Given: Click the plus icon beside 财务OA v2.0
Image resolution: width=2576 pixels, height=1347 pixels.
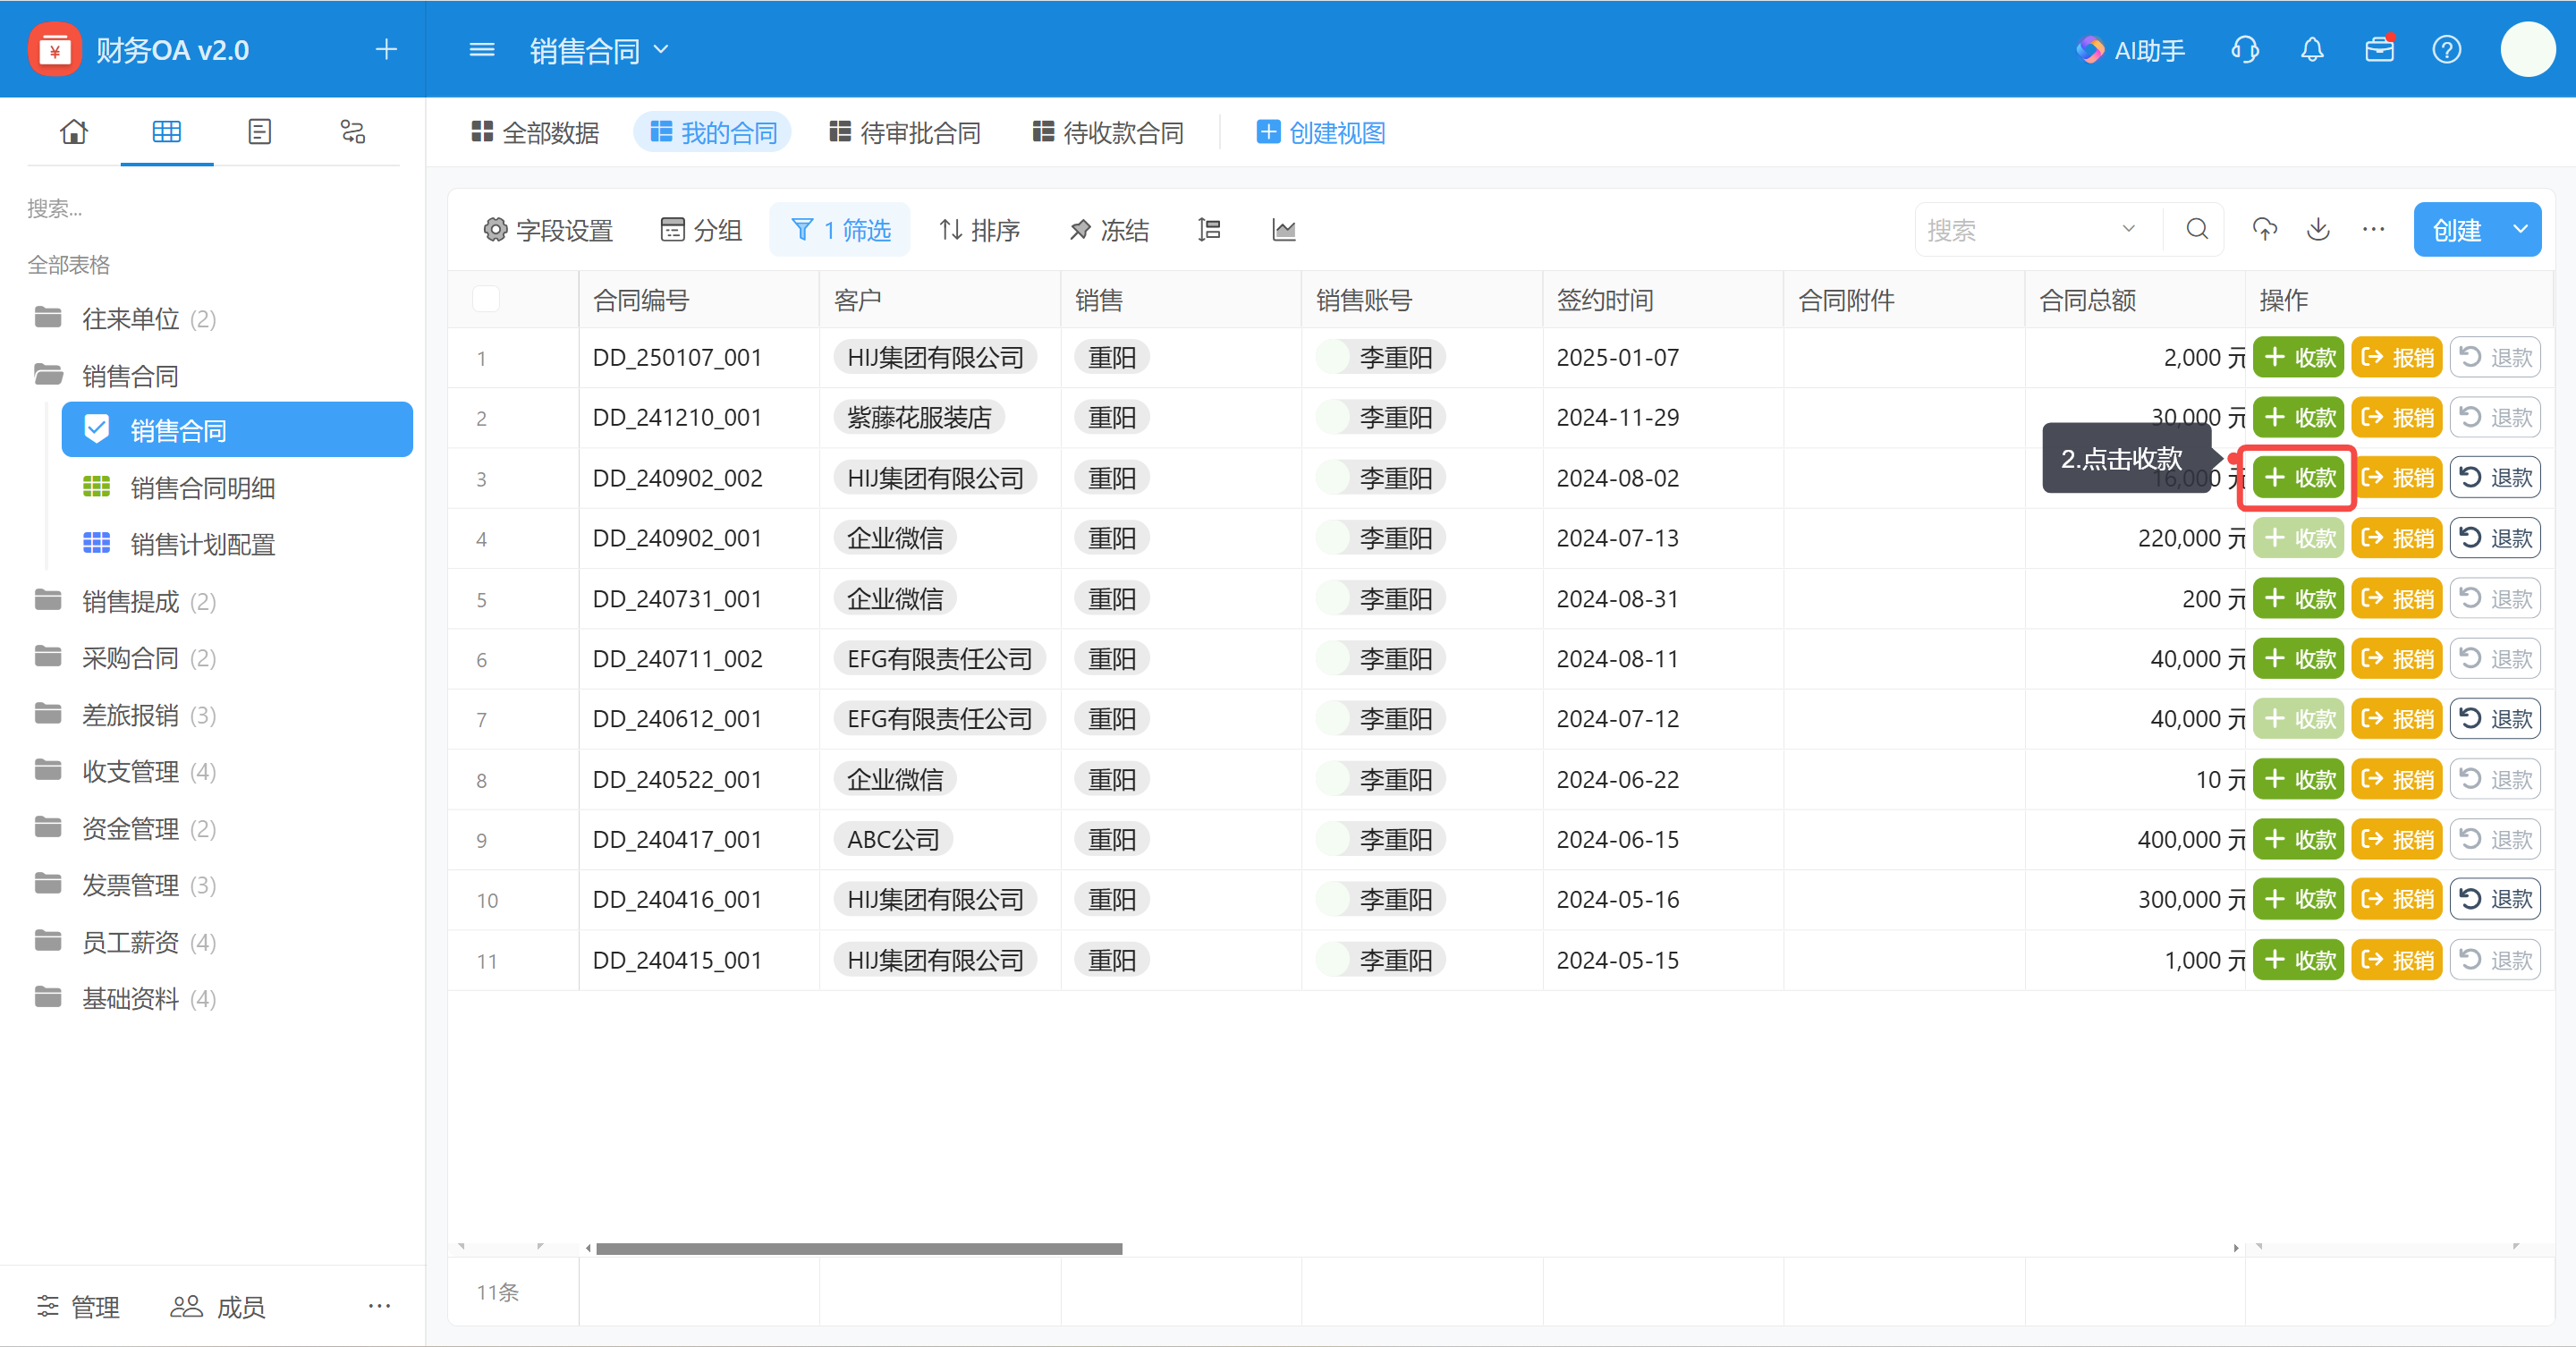Looking at the screenshot, I should click(386, 49).
